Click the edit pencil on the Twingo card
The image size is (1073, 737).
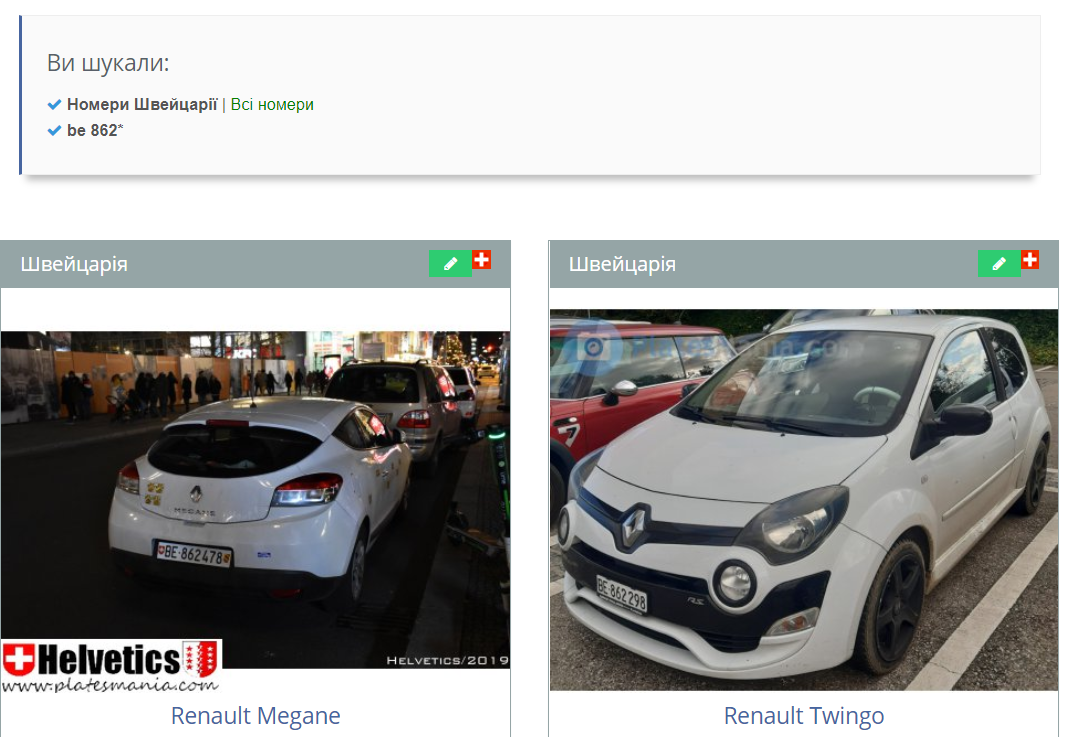click(x=999, y=264)
